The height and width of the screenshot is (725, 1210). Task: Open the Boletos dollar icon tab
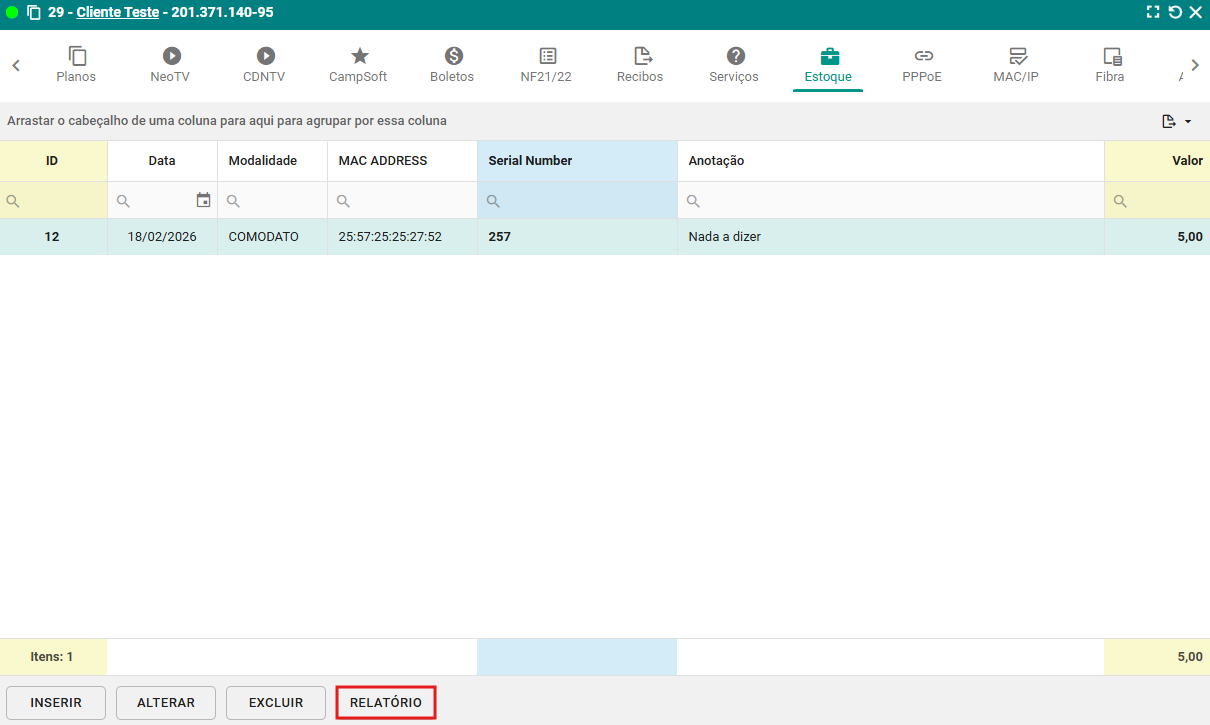click(452, 57)
